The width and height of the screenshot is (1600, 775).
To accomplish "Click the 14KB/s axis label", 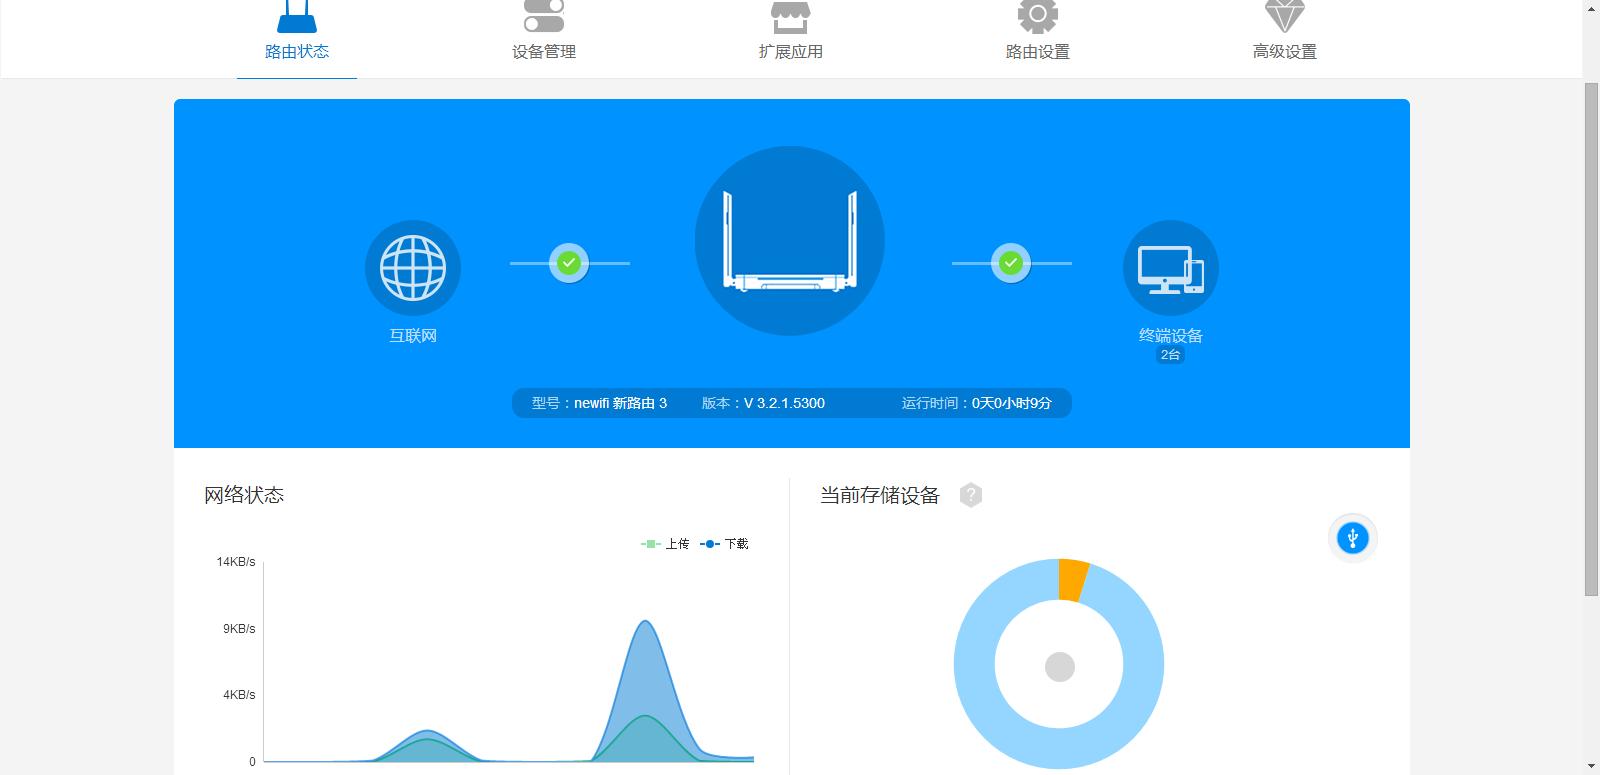I will point(236,562).
